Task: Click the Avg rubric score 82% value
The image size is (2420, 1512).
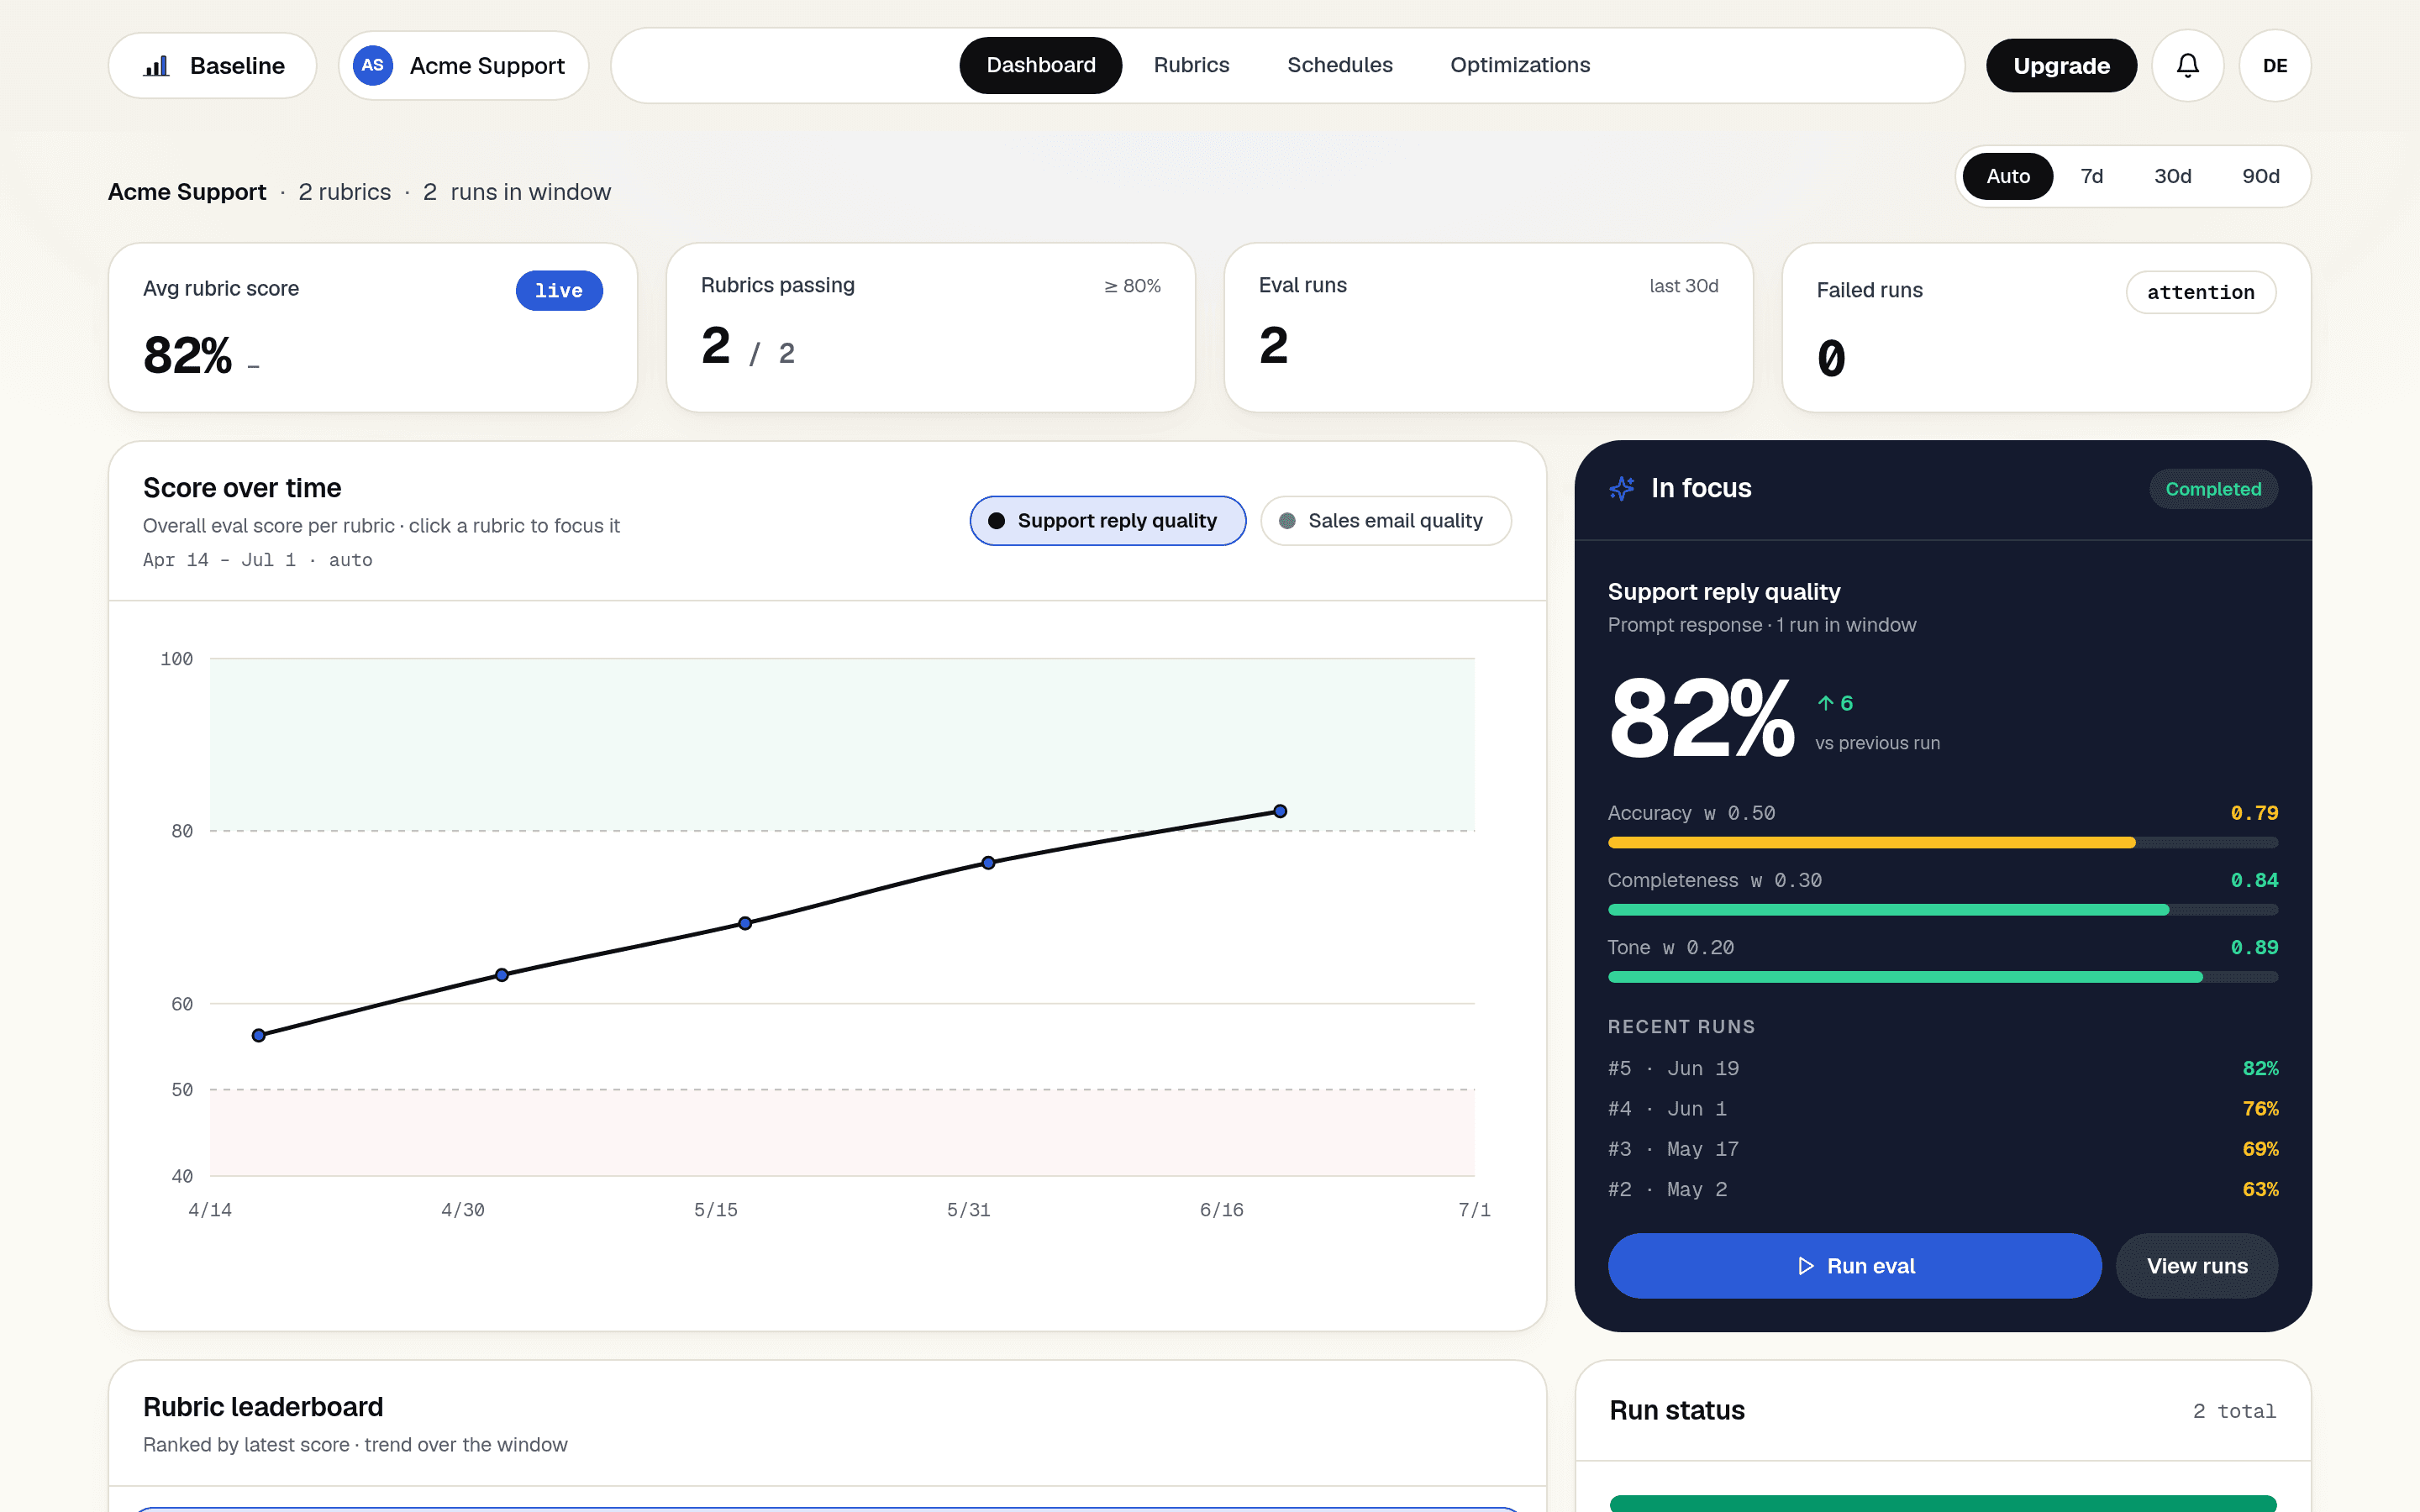Action: tap(188, 356)
